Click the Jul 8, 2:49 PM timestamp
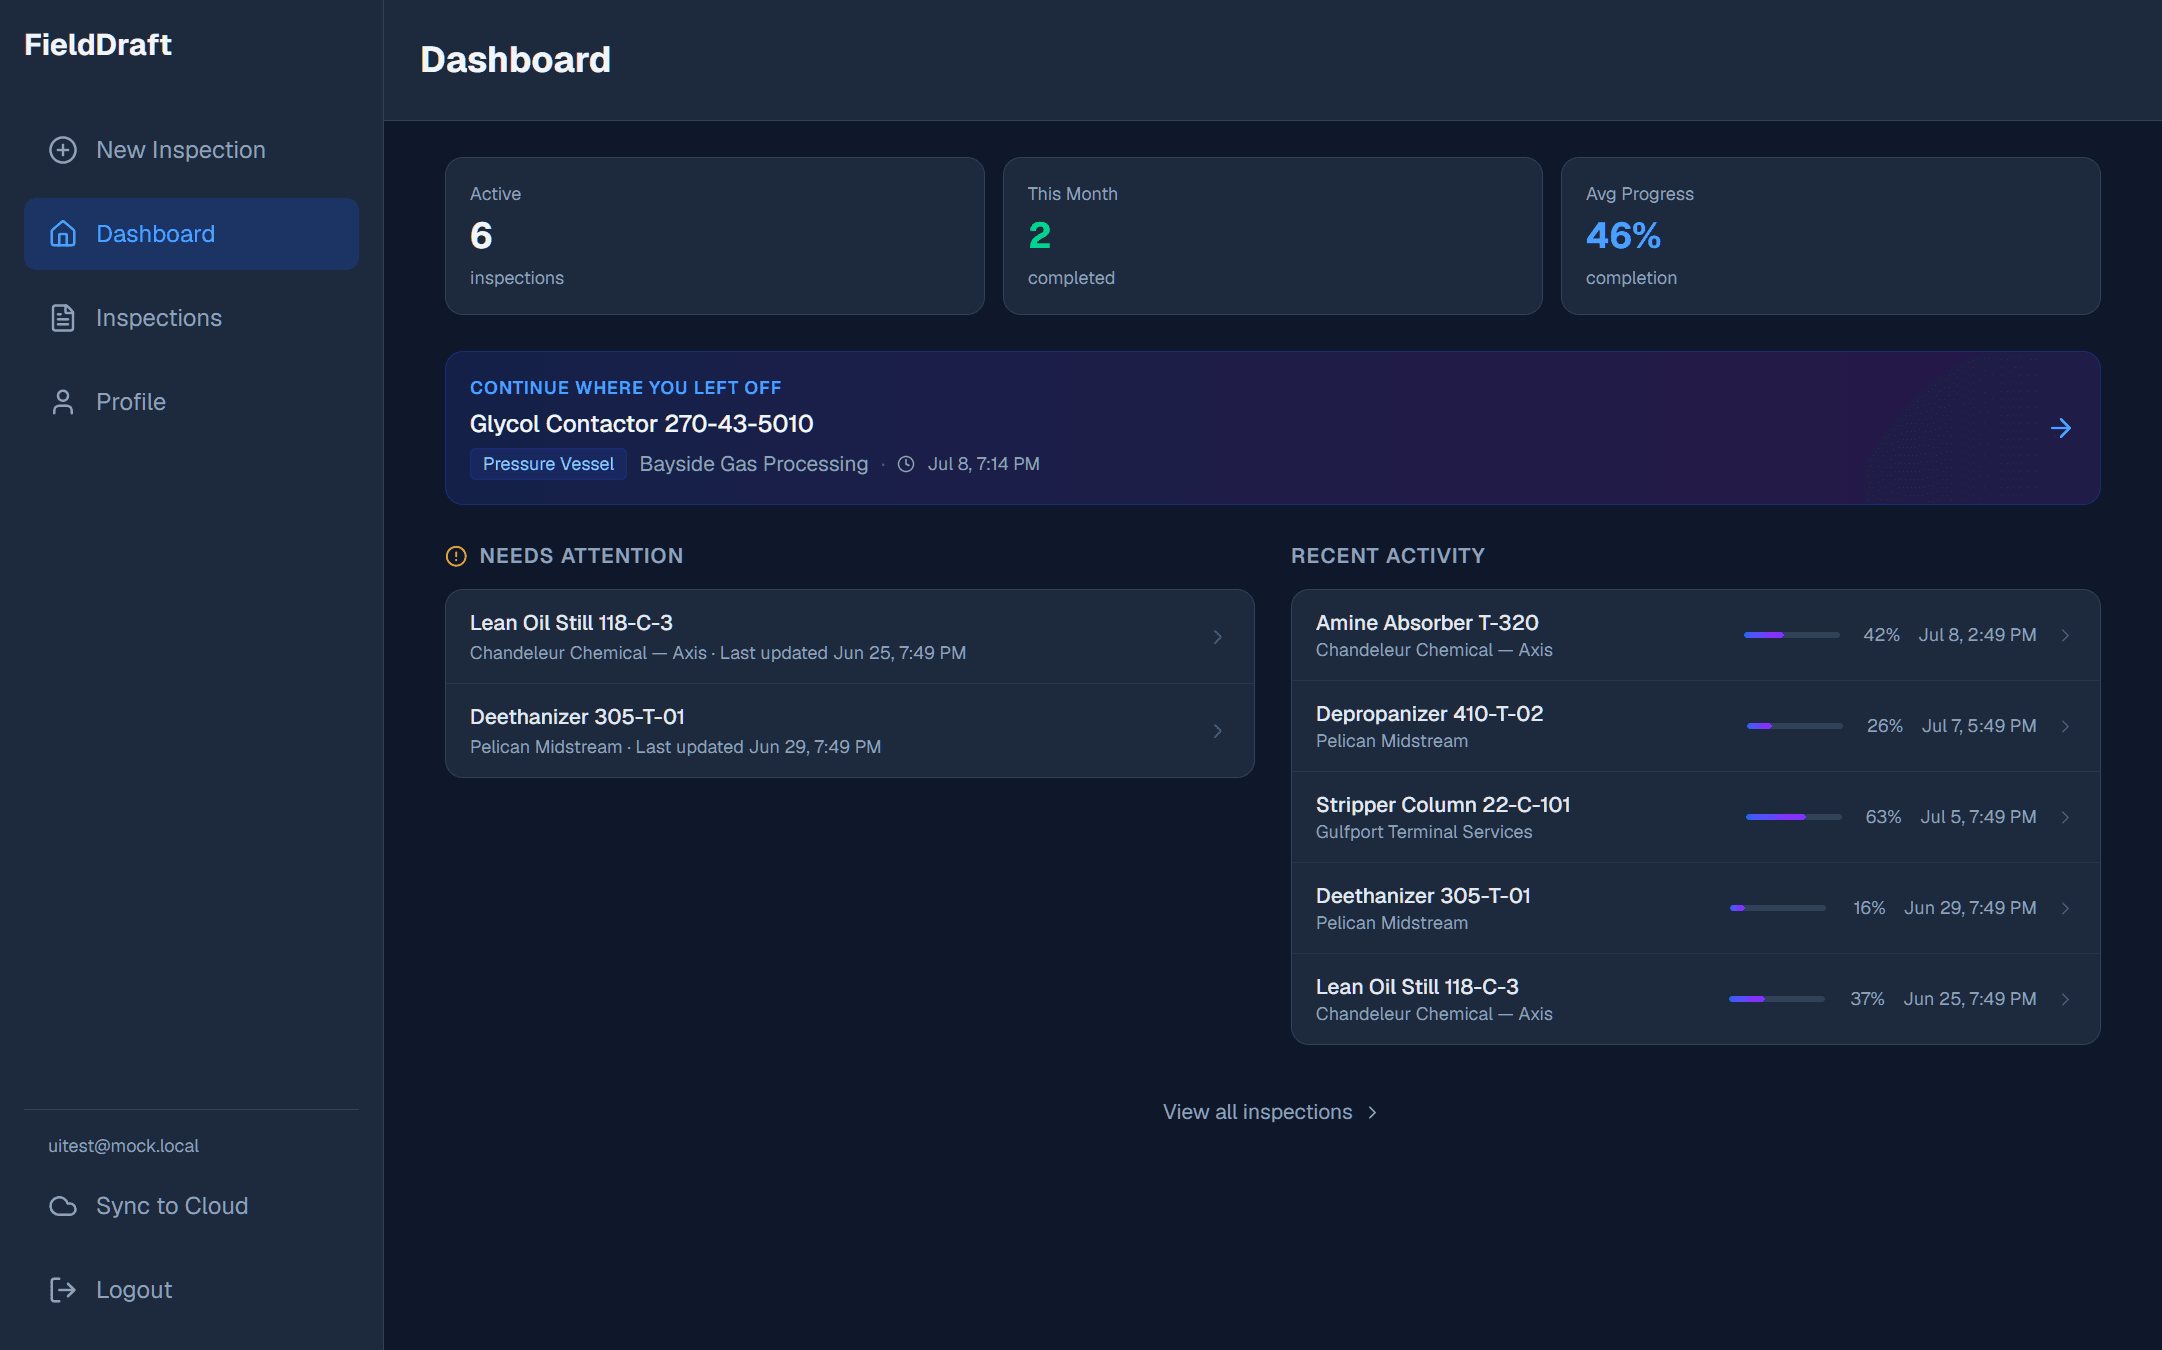 click(x=1977, y=635)
